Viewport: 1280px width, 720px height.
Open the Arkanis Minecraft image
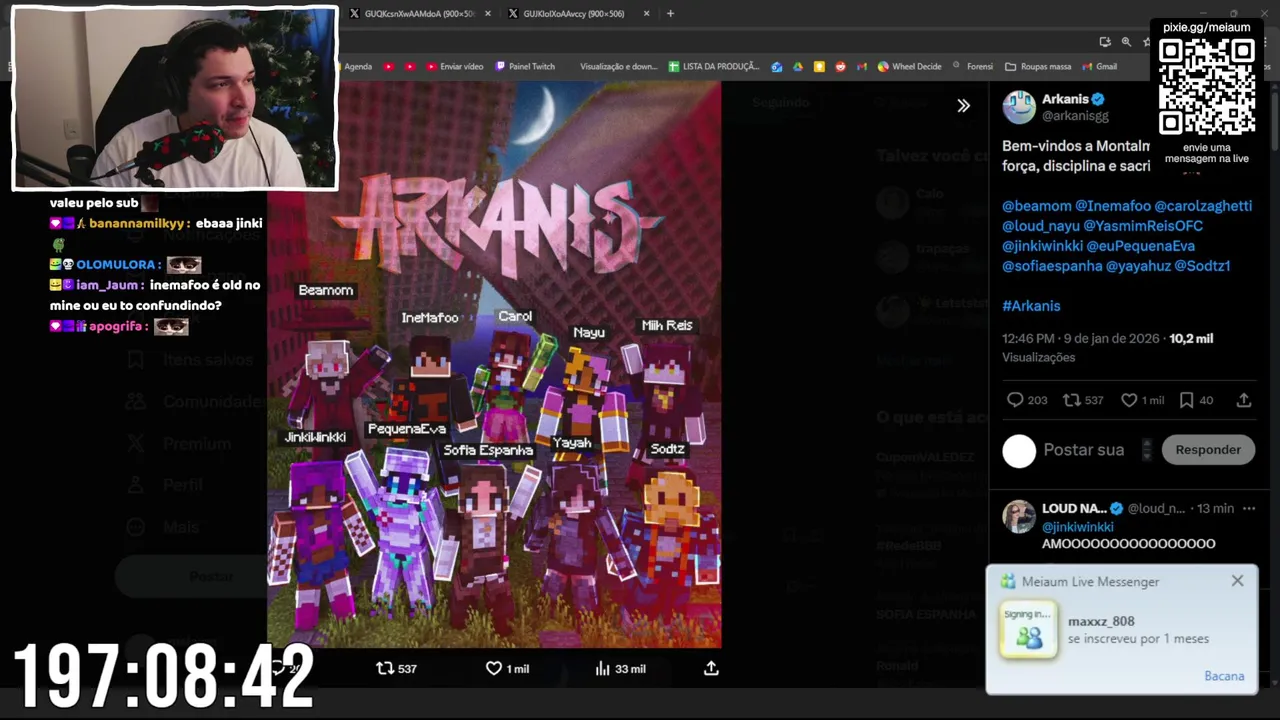pyautogui.click(x=494, y=365)
